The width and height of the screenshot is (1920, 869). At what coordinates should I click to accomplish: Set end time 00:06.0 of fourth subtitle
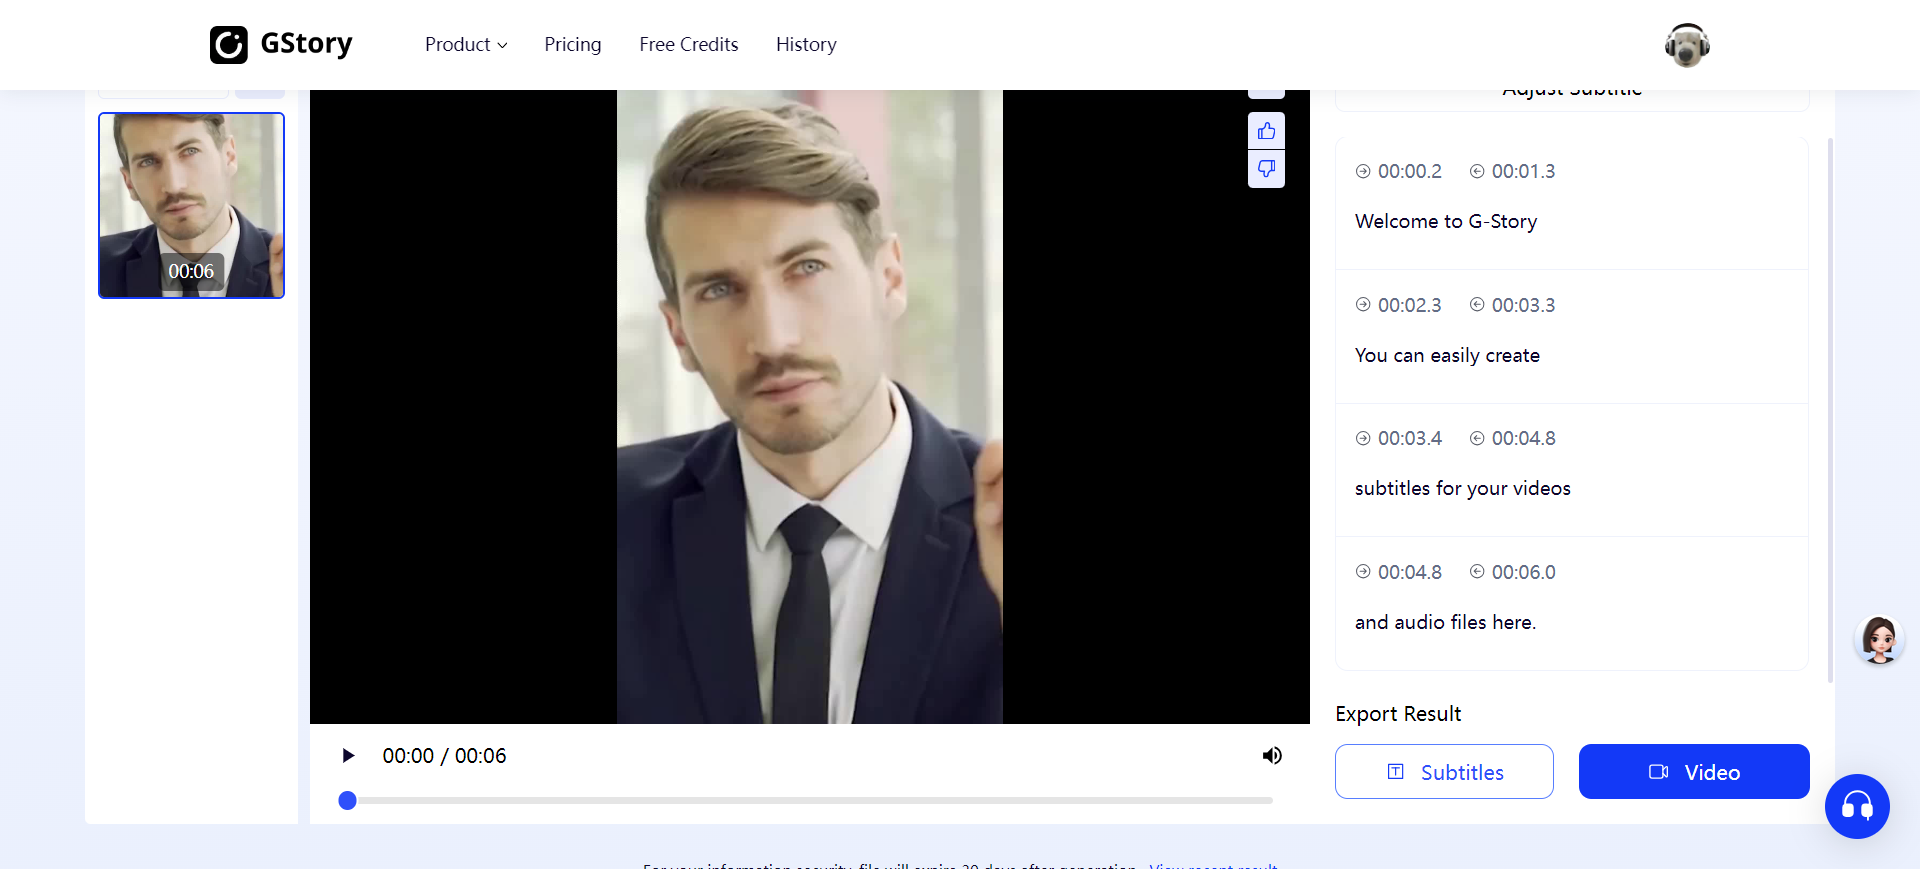pos(1513,572)
